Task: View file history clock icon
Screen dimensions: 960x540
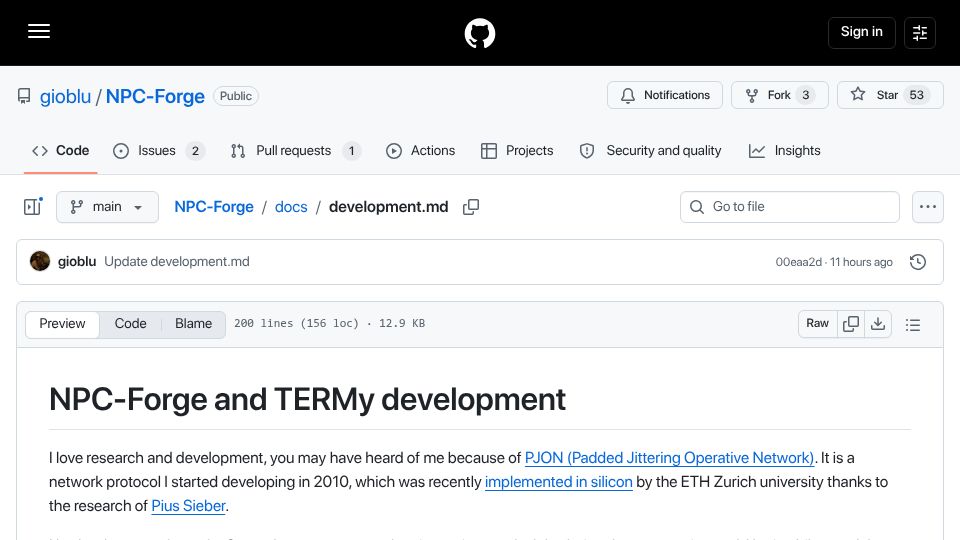Action: coord(918,262)
